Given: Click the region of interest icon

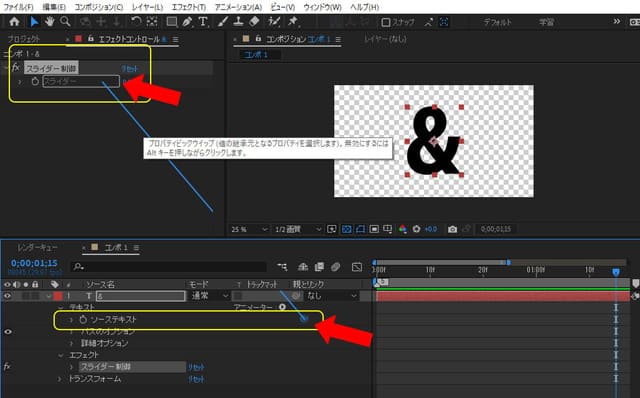Looking at the screenshot, I should click(374, 229).
